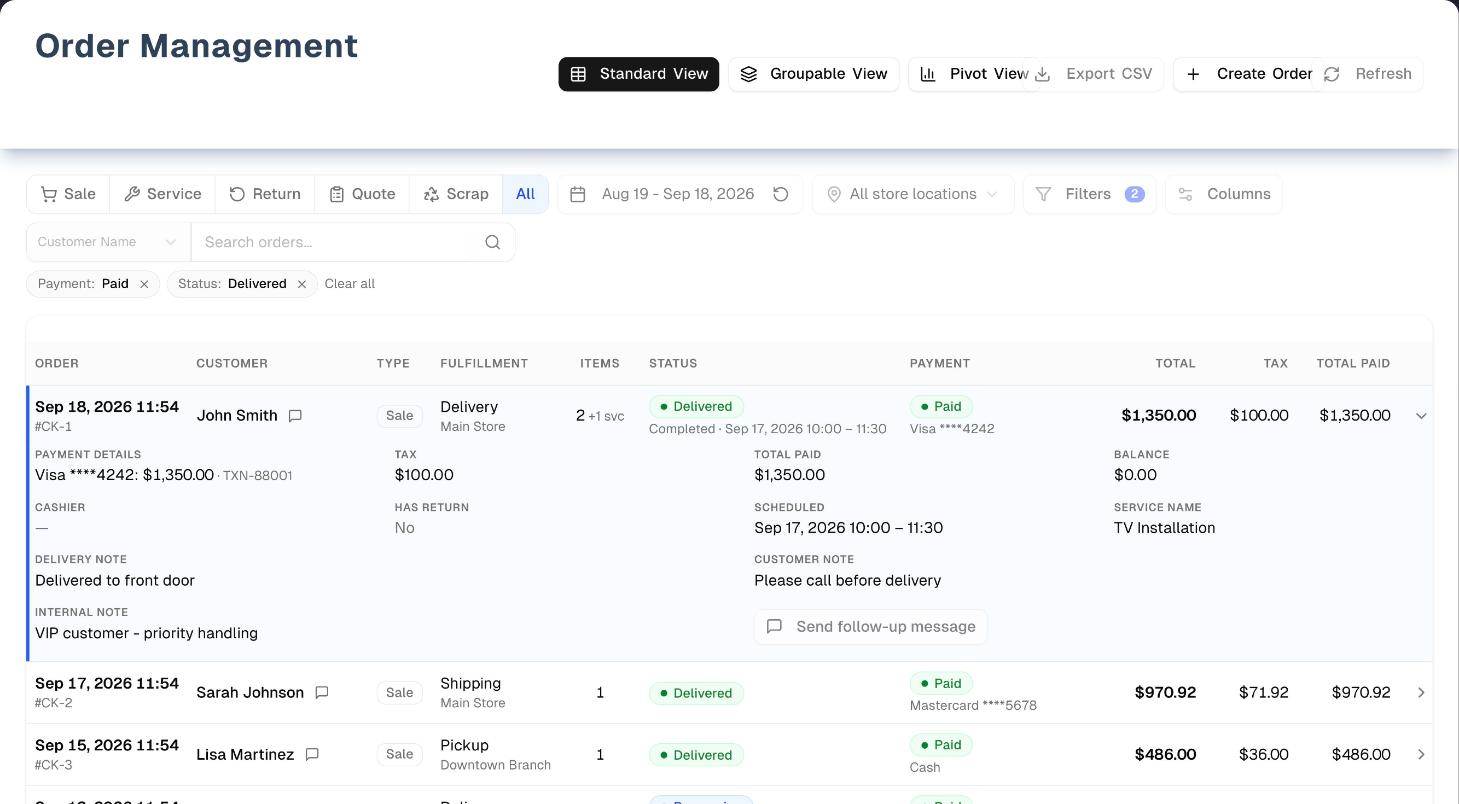This screenshot has width=1459, height=804.
Task: Clear all active filters
Action: 350,284
